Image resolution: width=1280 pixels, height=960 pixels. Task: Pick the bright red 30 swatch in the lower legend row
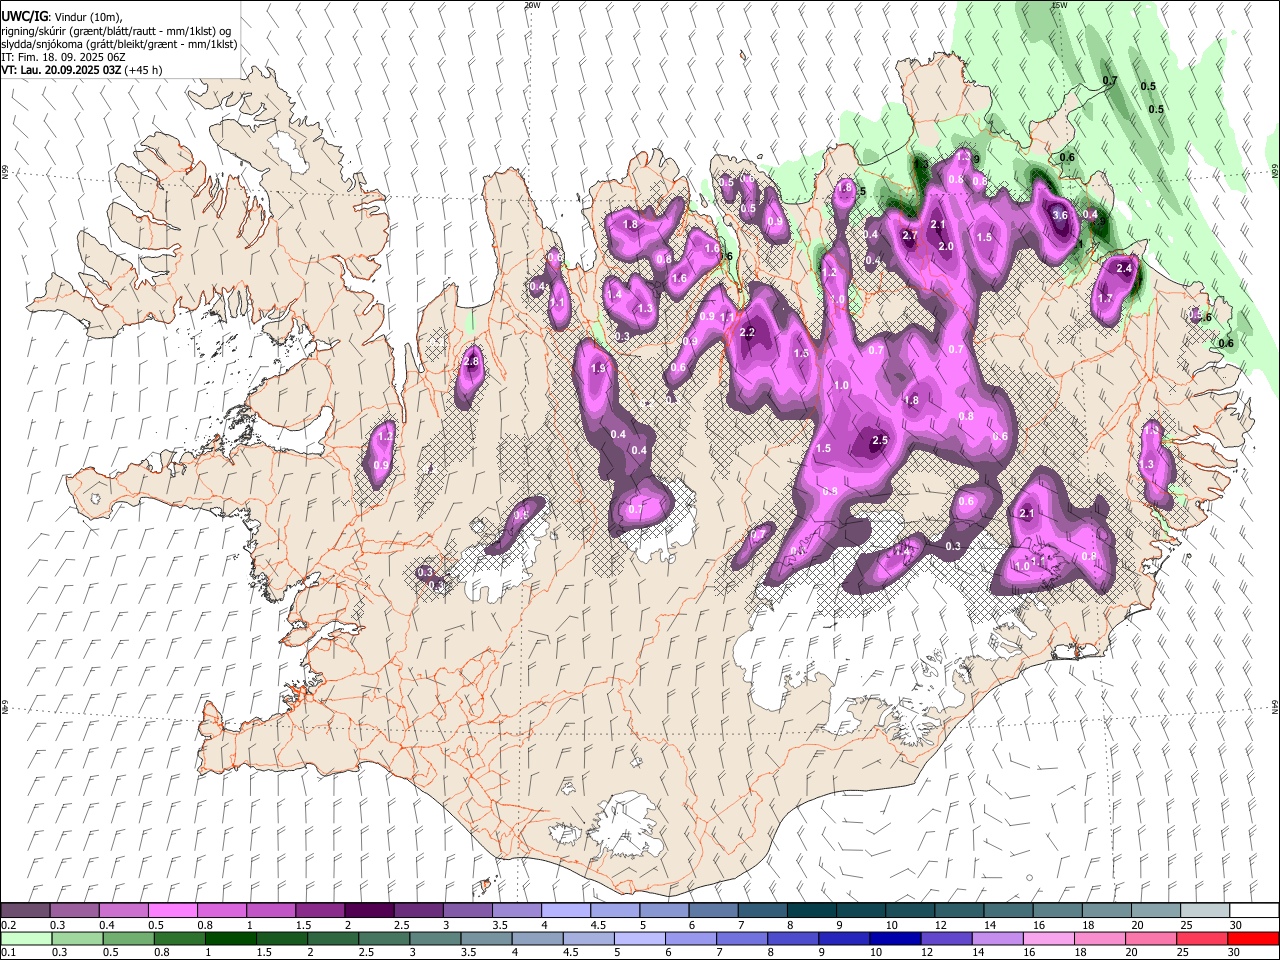coord(1253,938)
